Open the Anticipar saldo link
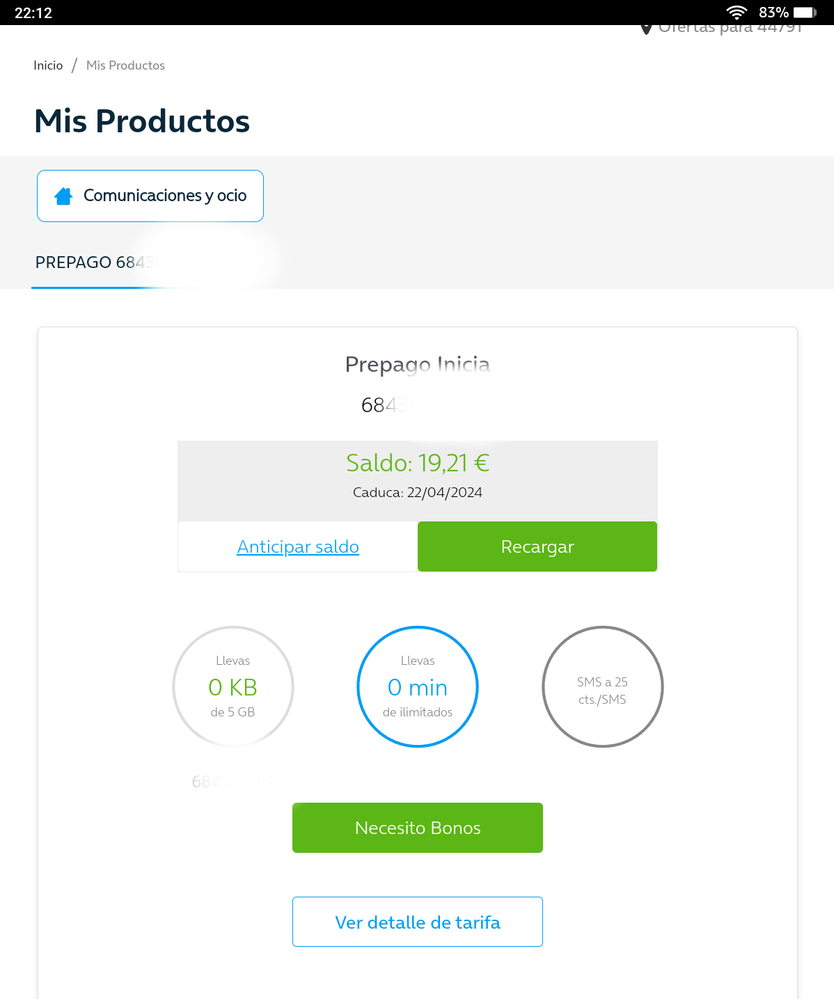This screenshot has width=834, height=999. (298, 547)
